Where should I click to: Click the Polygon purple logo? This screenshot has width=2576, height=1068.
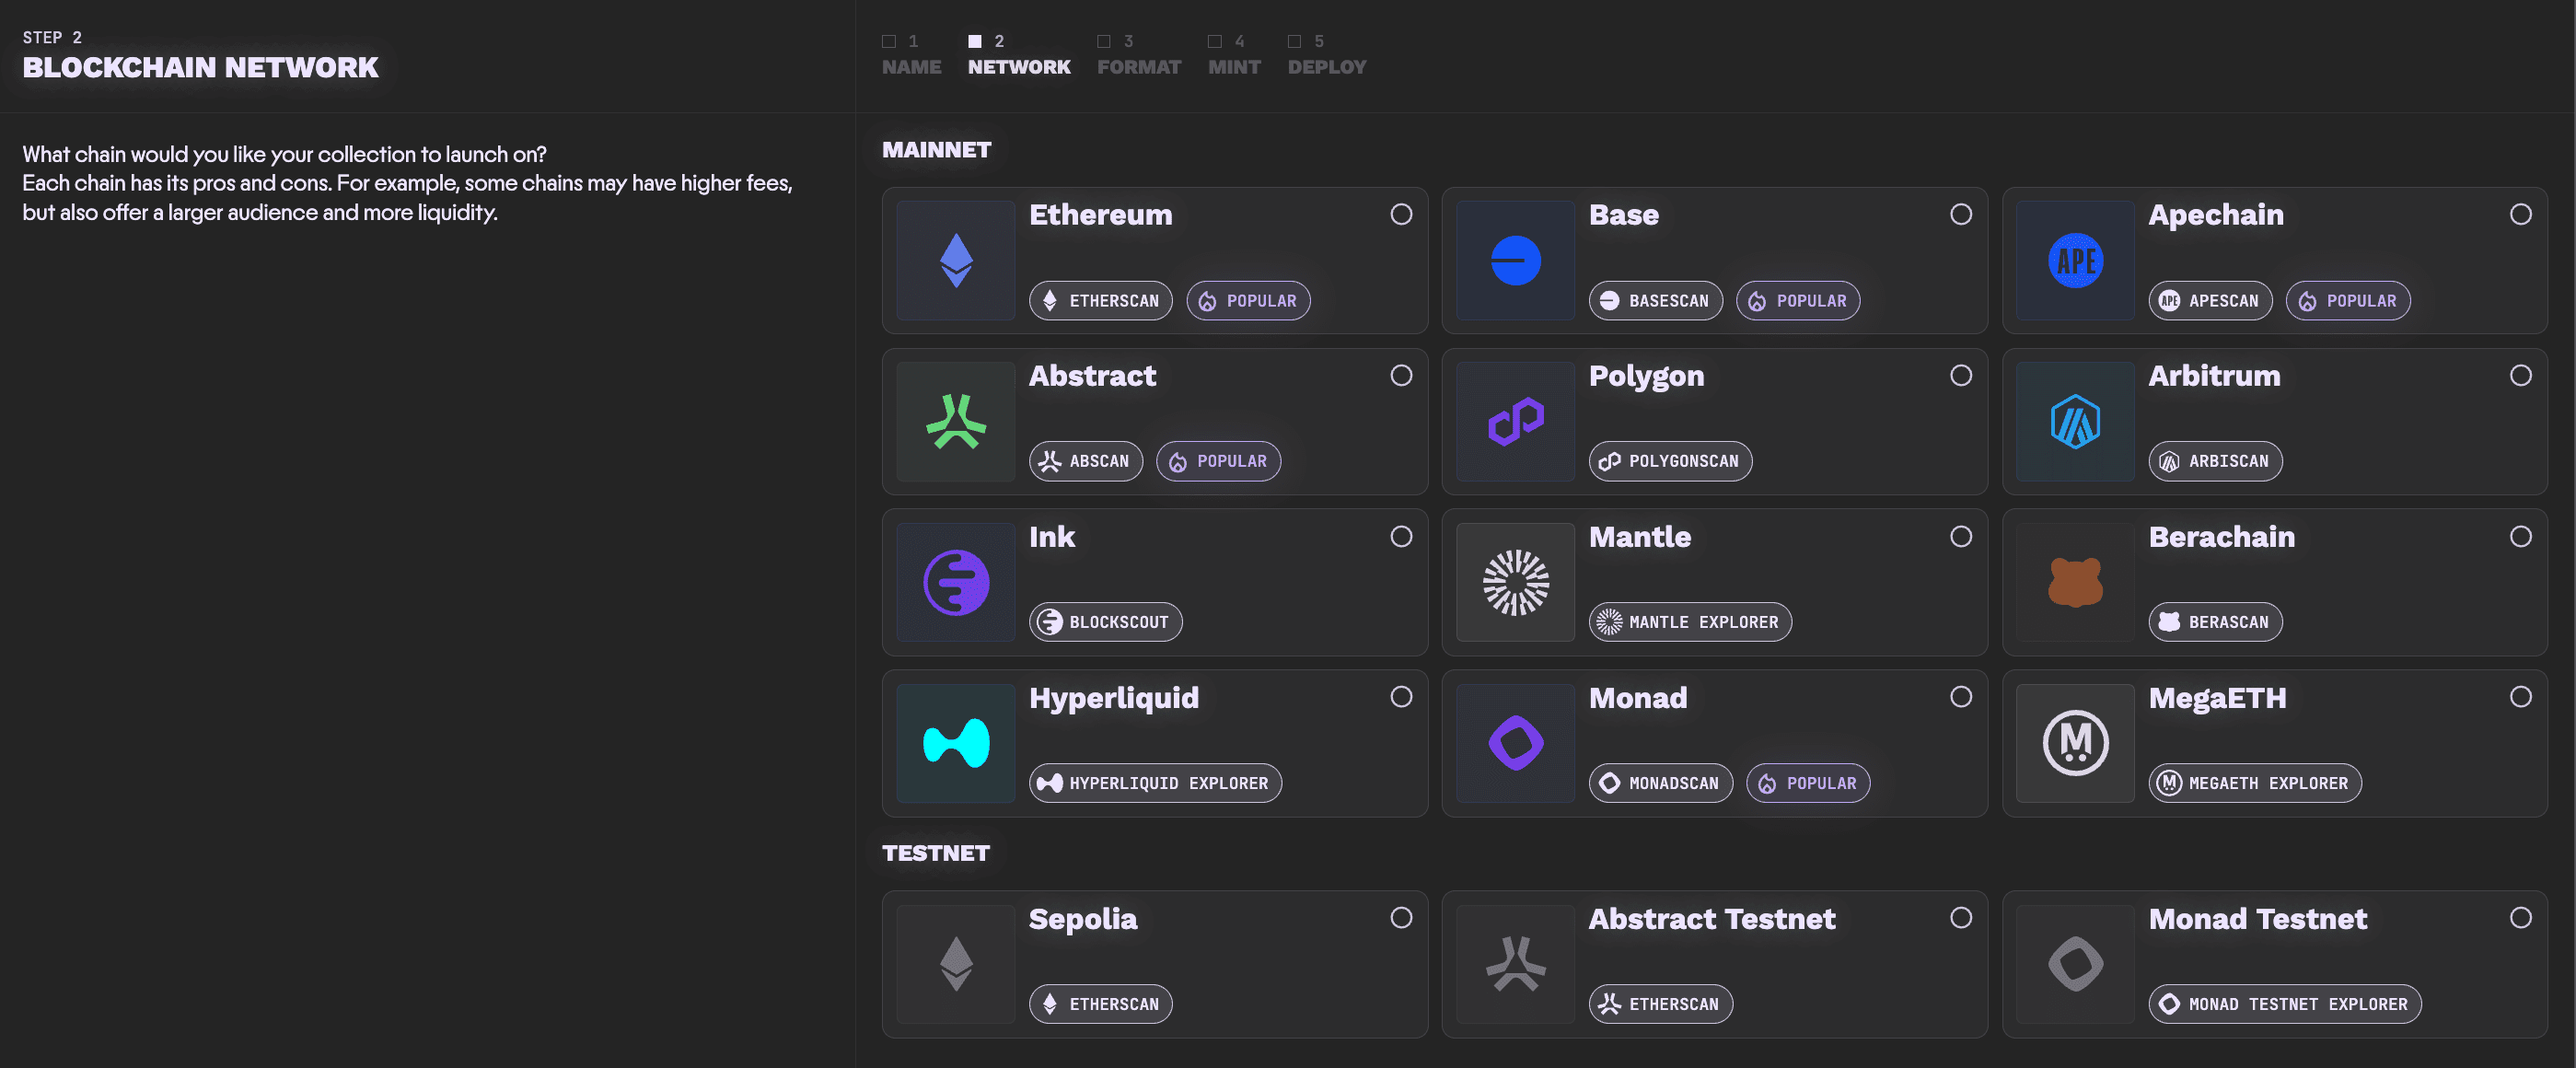tap(1515, 422)
